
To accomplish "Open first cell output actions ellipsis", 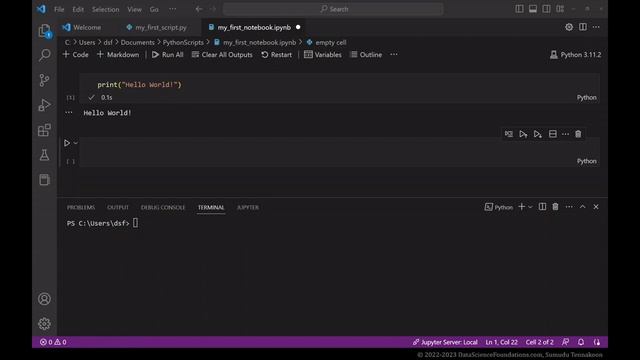I will click(x=69, y=113).
